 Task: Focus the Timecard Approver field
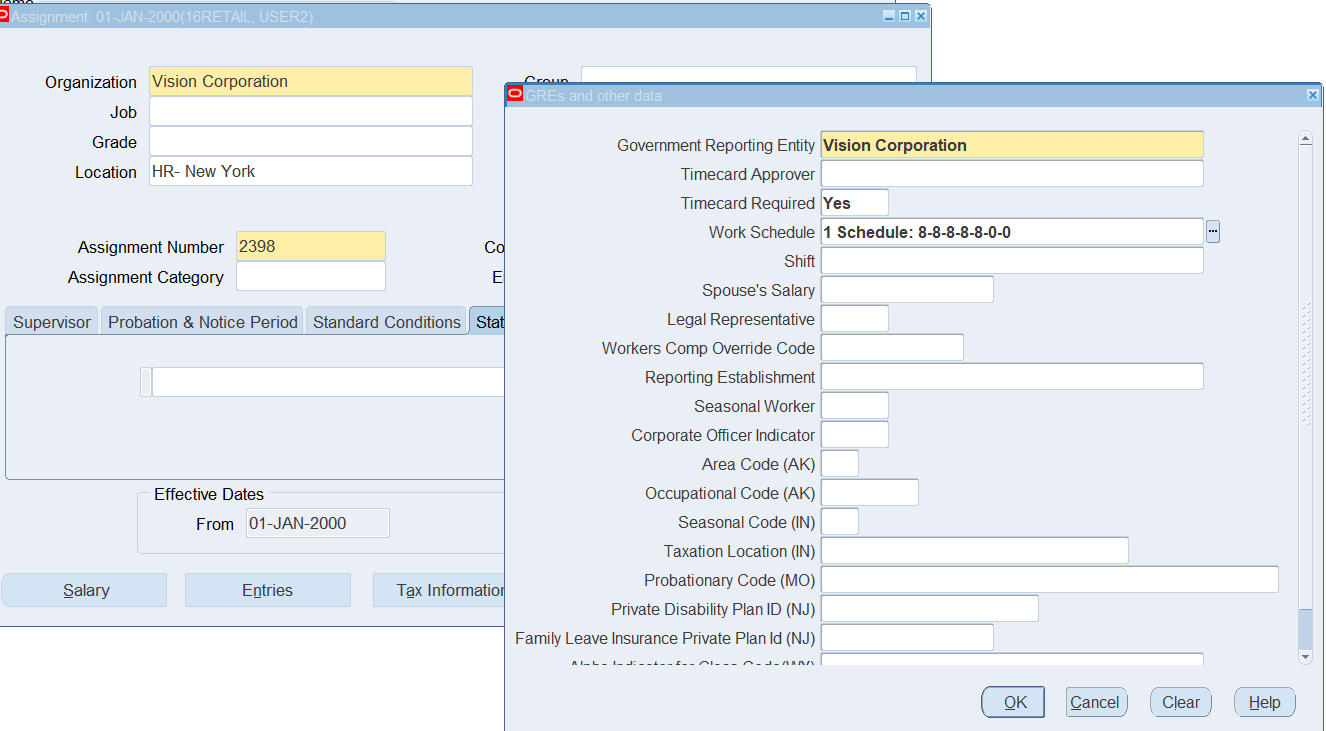coord(1011,174)
